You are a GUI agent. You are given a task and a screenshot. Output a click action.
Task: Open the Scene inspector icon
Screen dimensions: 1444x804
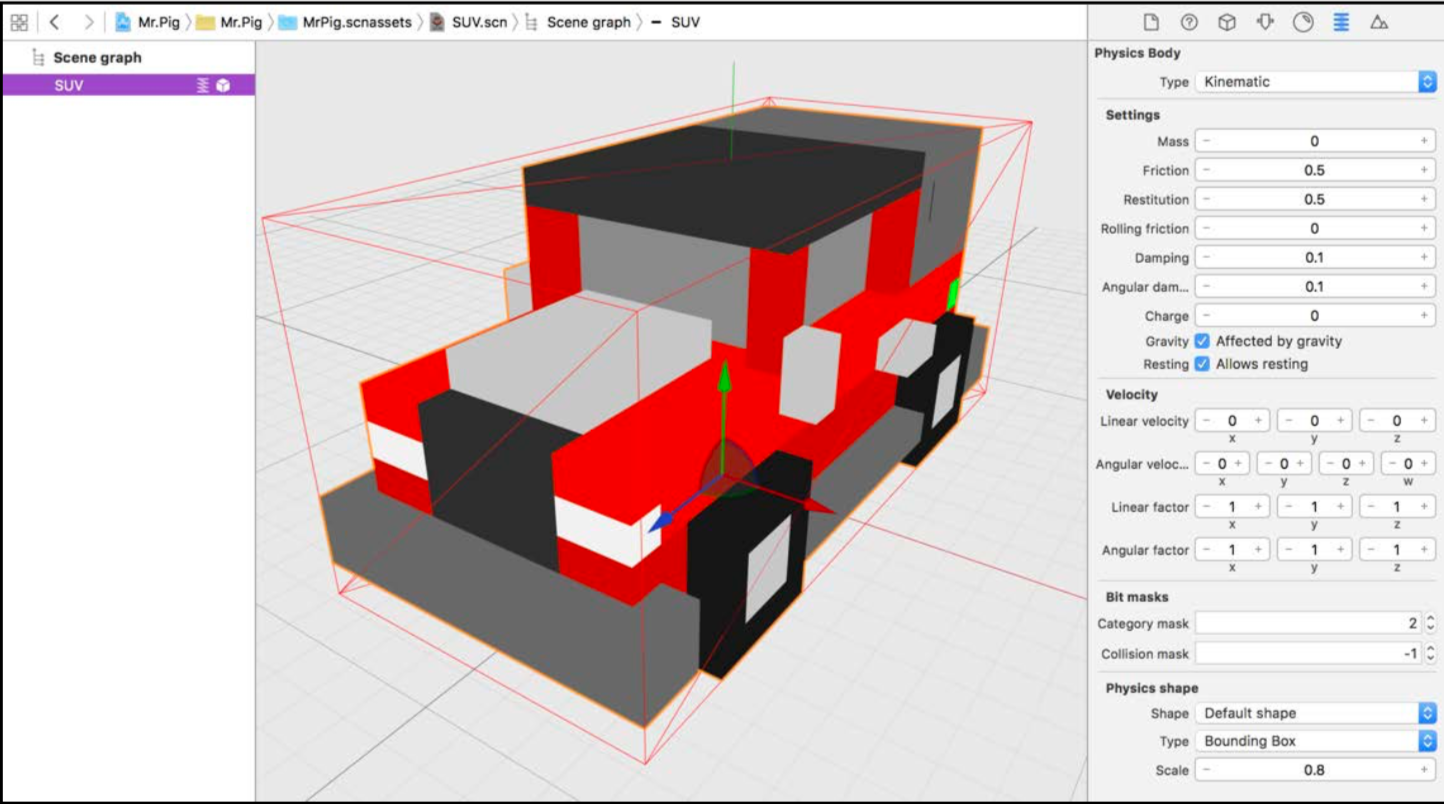click(1379, 22)
